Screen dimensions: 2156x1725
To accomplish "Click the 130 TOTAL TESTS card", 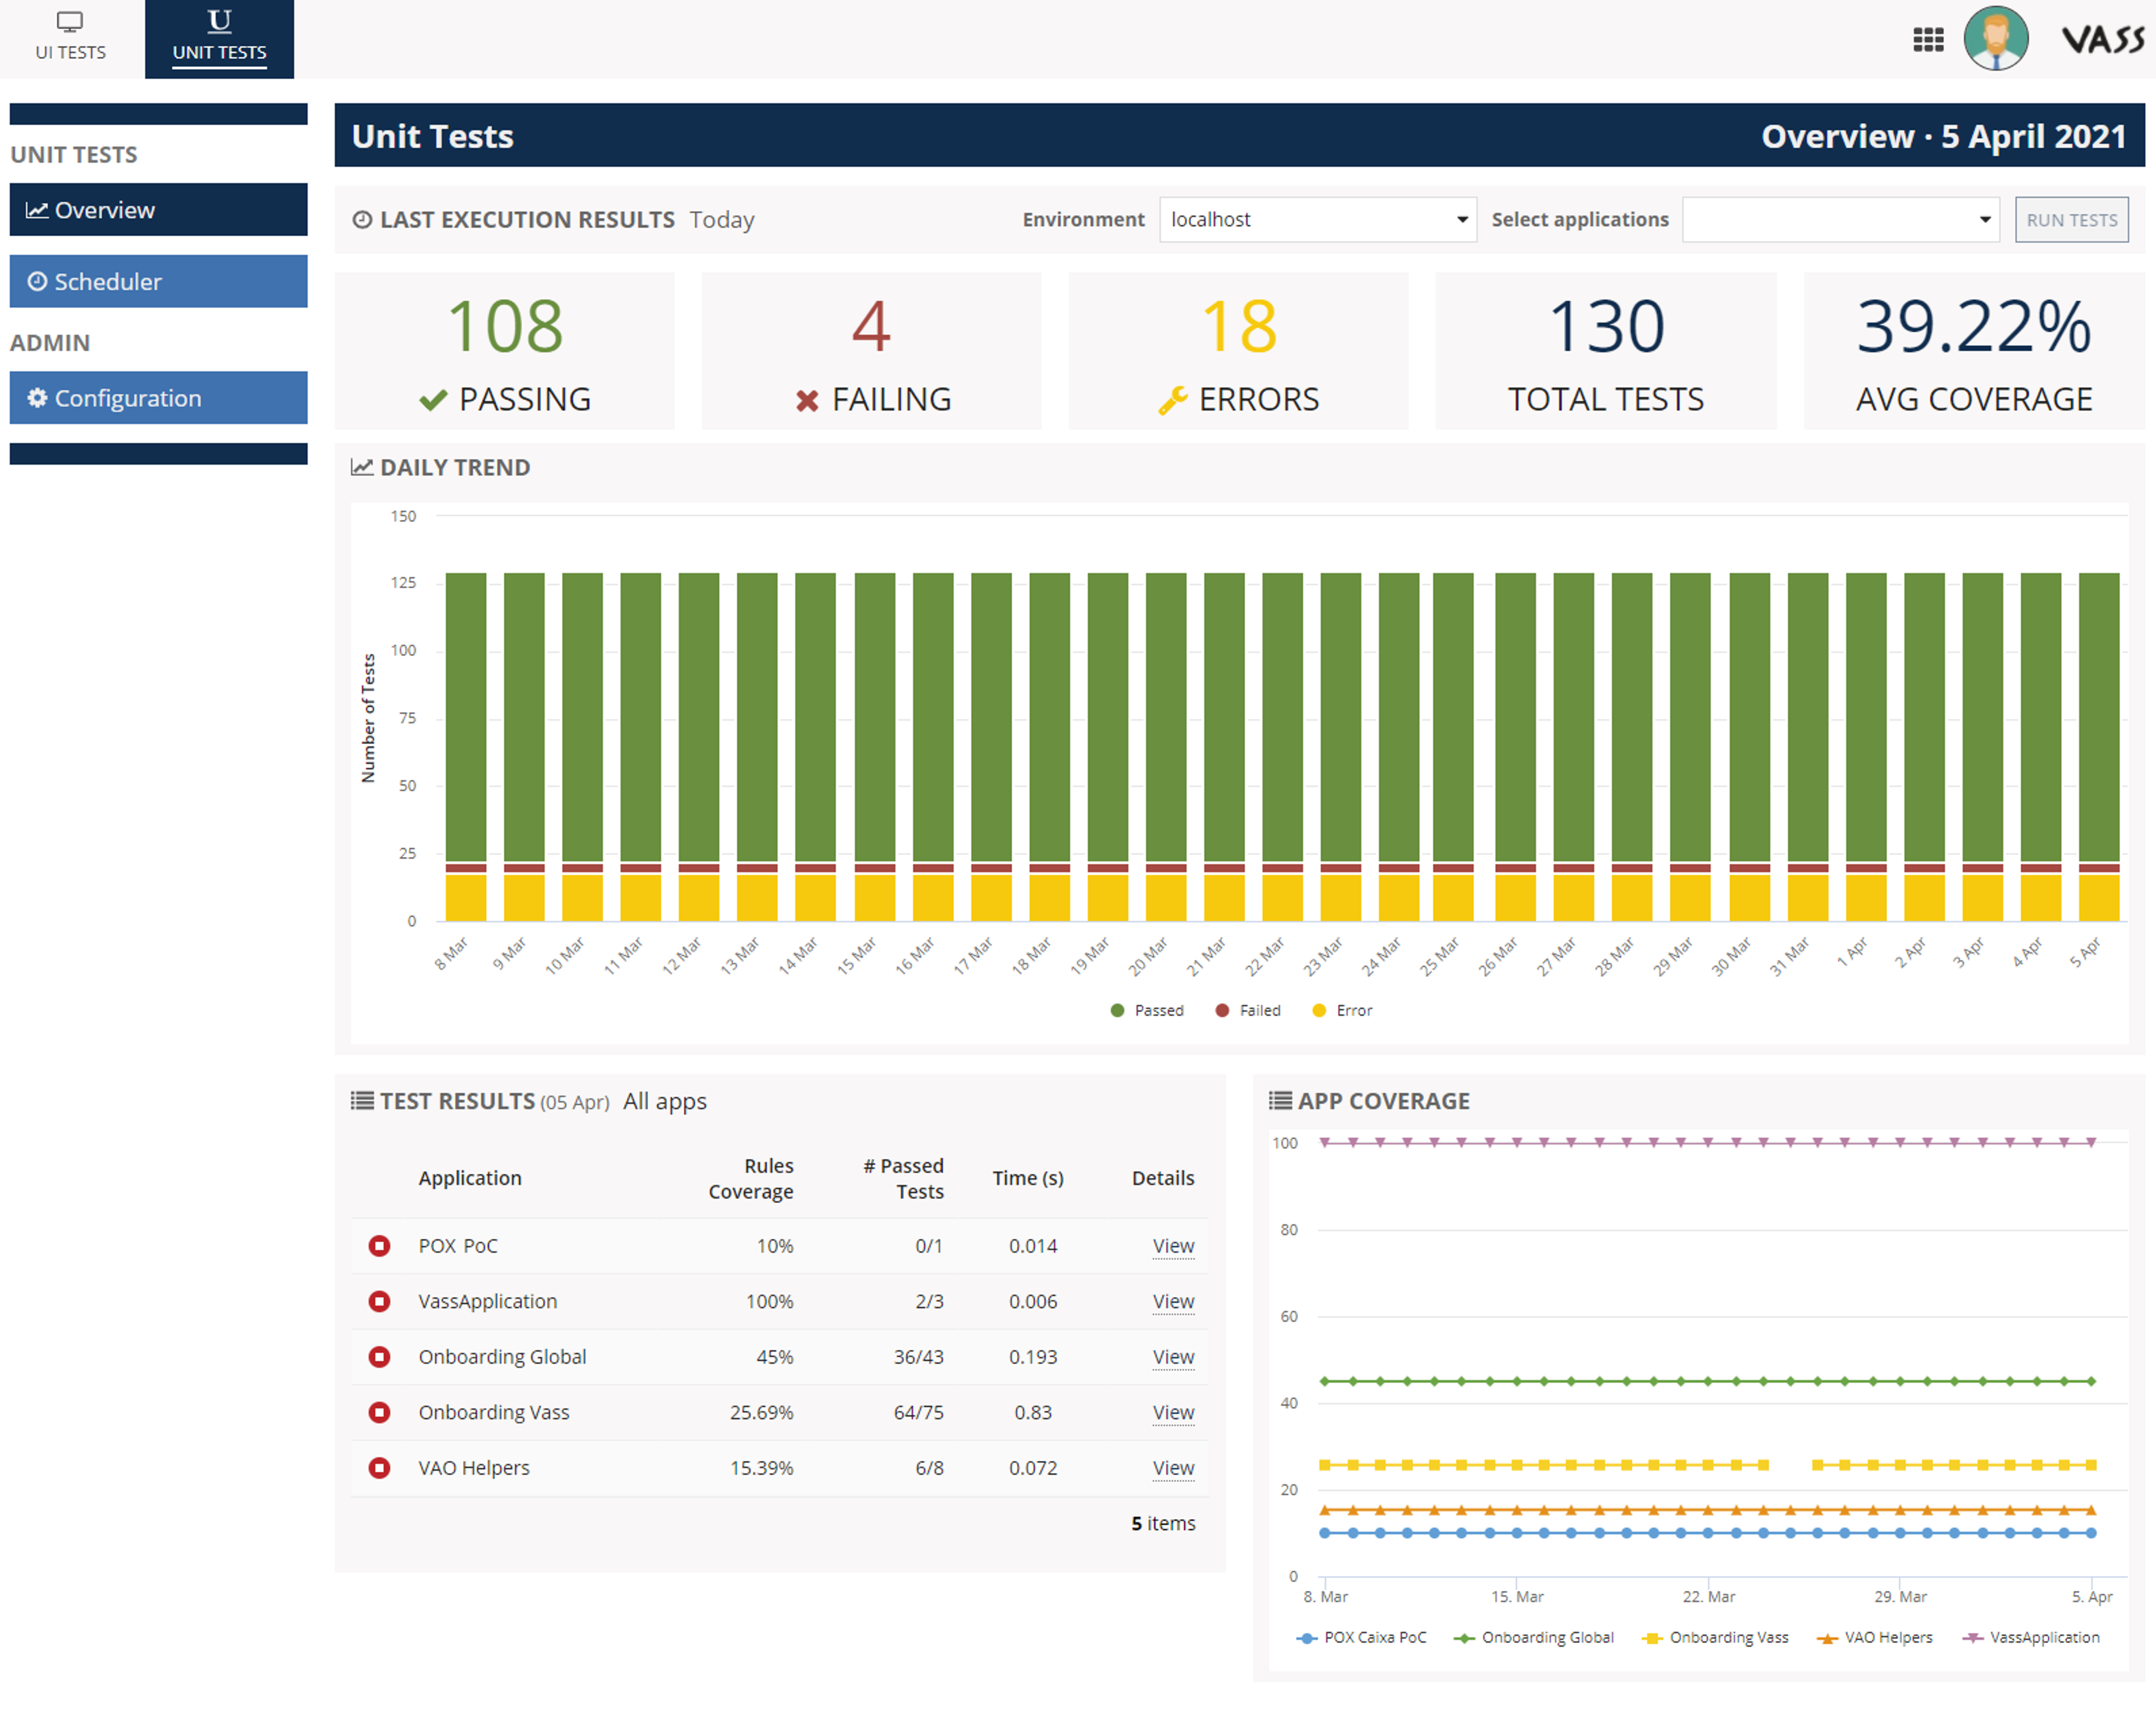I will [x=1606, y=350].
